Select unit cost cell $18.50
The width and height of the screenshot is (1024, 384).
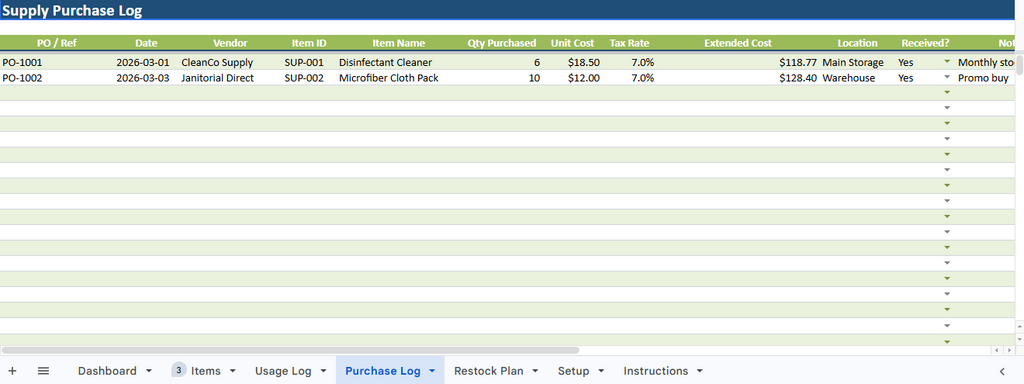point(584,63)
